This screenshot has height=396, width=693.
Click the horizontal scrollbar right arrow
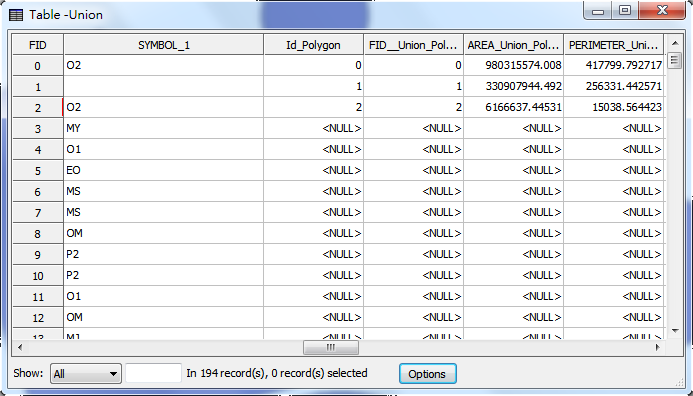pyautogui.click(x=658, y=347)
